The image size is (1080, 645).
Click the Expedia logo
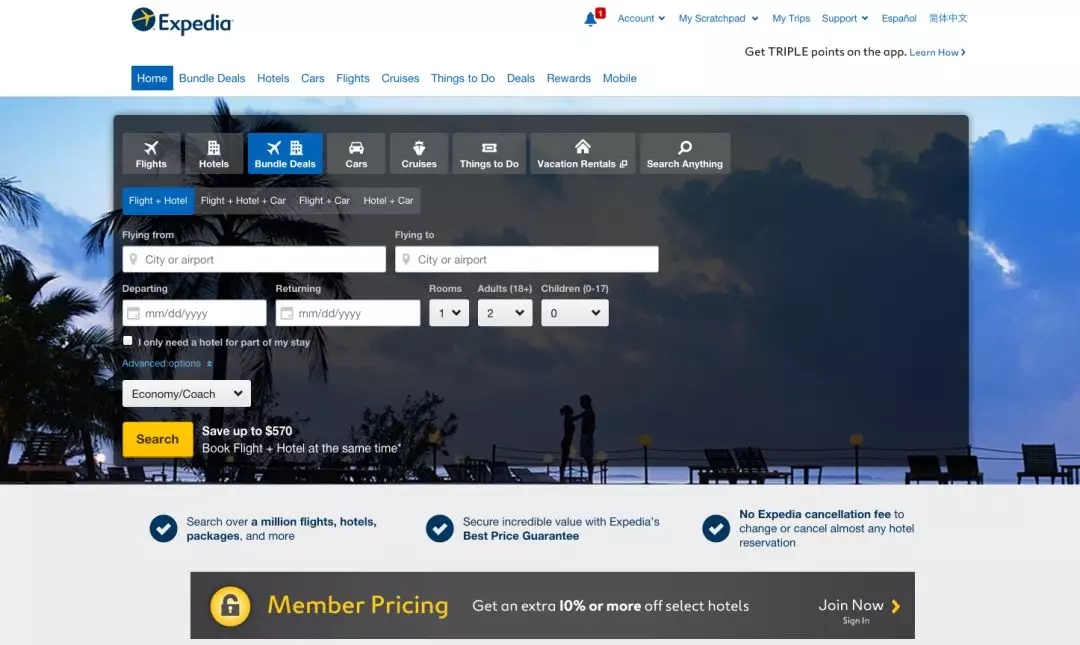[182, 20]
